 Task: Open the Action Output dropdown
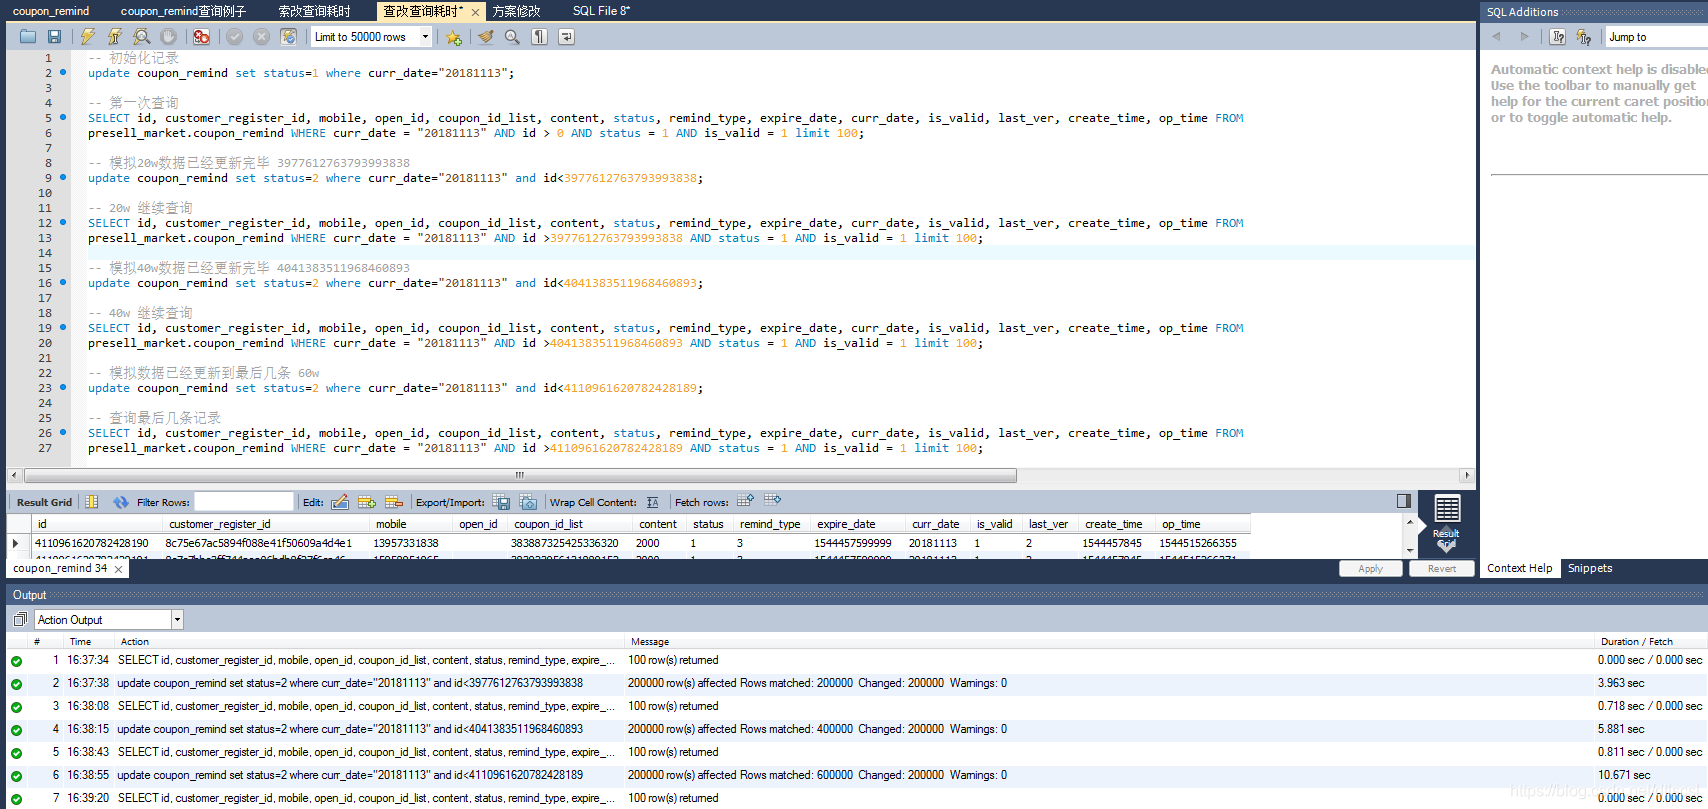click(177, 620)
